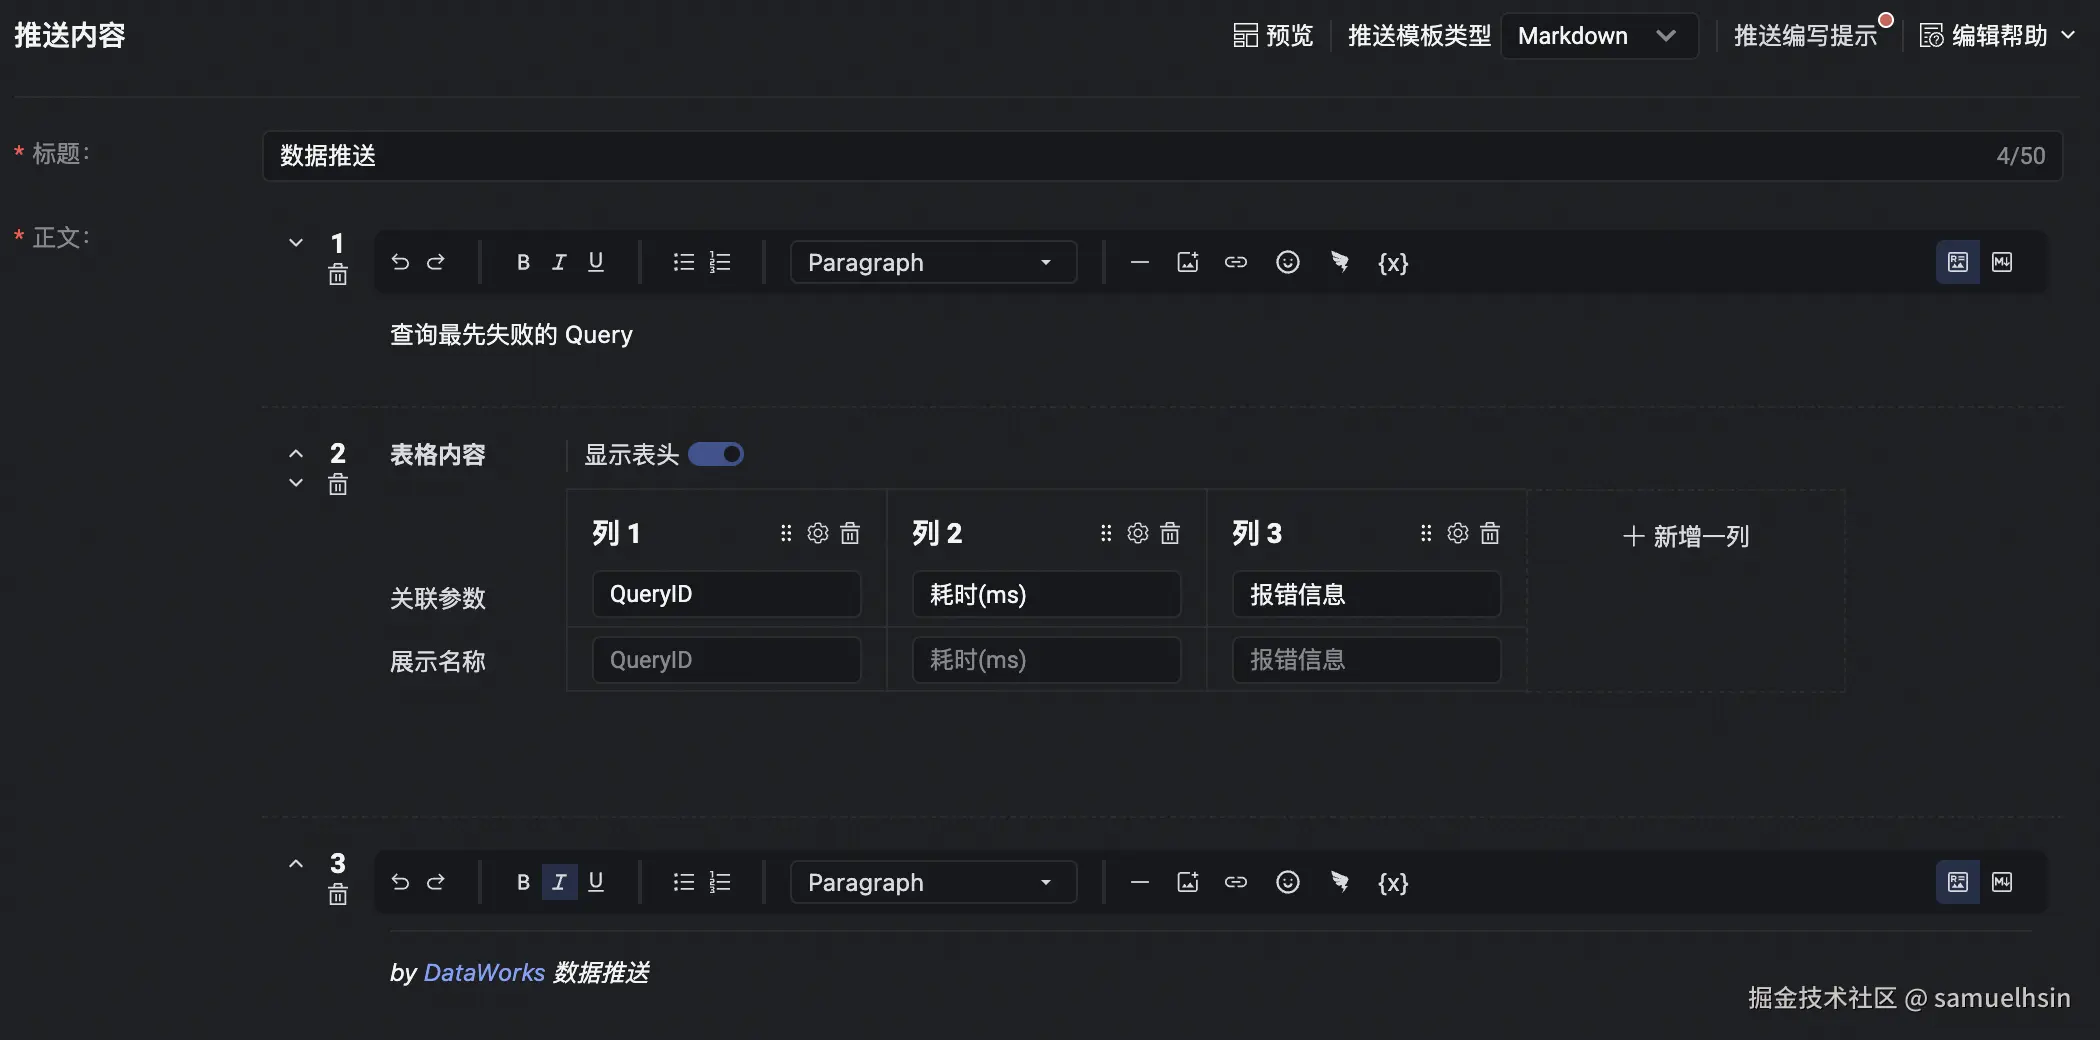Insert link in block 1 toolbar
This screenshot has height=1040, width=2100.
1236,262
